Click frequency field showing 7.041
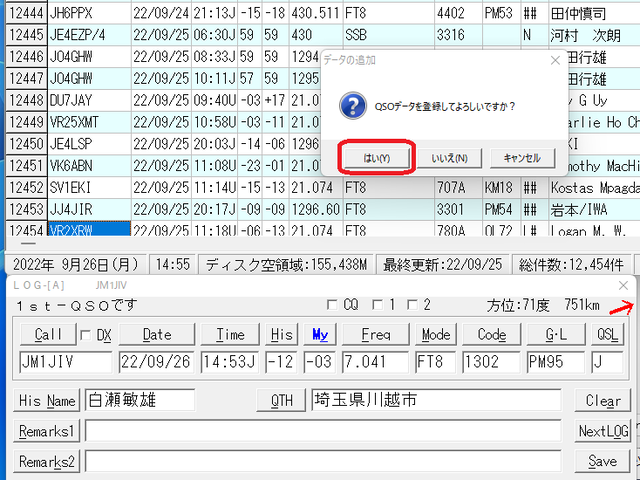This screenshot has height=480, width=640. pos(376,362)
